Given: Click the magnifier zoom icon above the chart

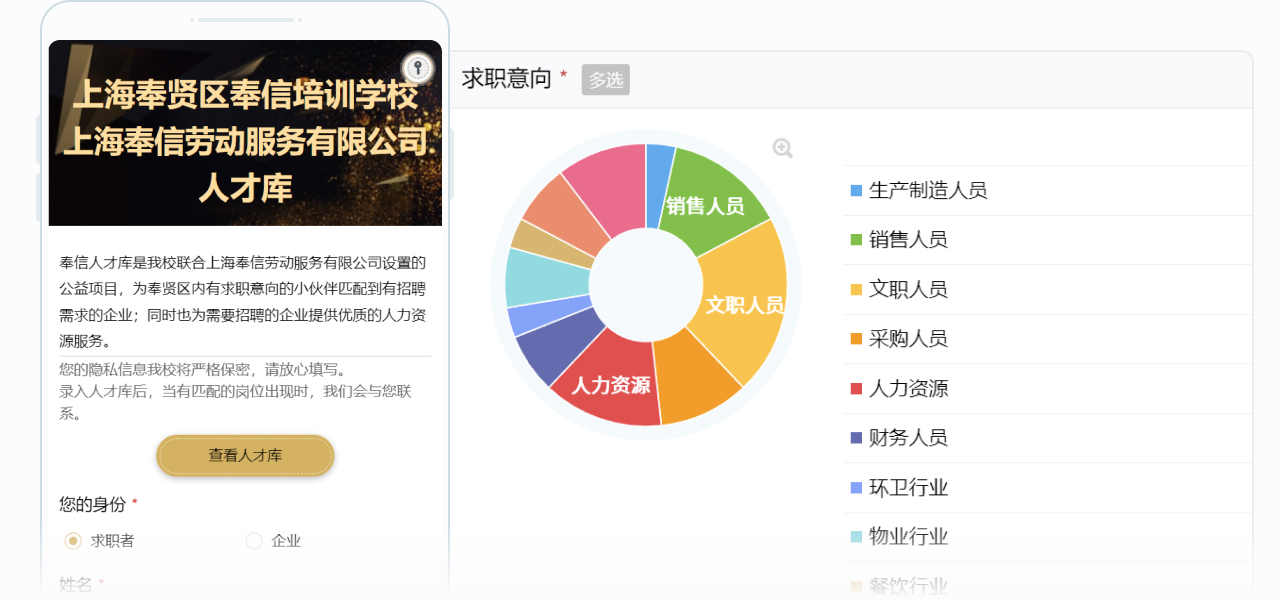Looking at the screenshot, I should click(x=782, y=148).
